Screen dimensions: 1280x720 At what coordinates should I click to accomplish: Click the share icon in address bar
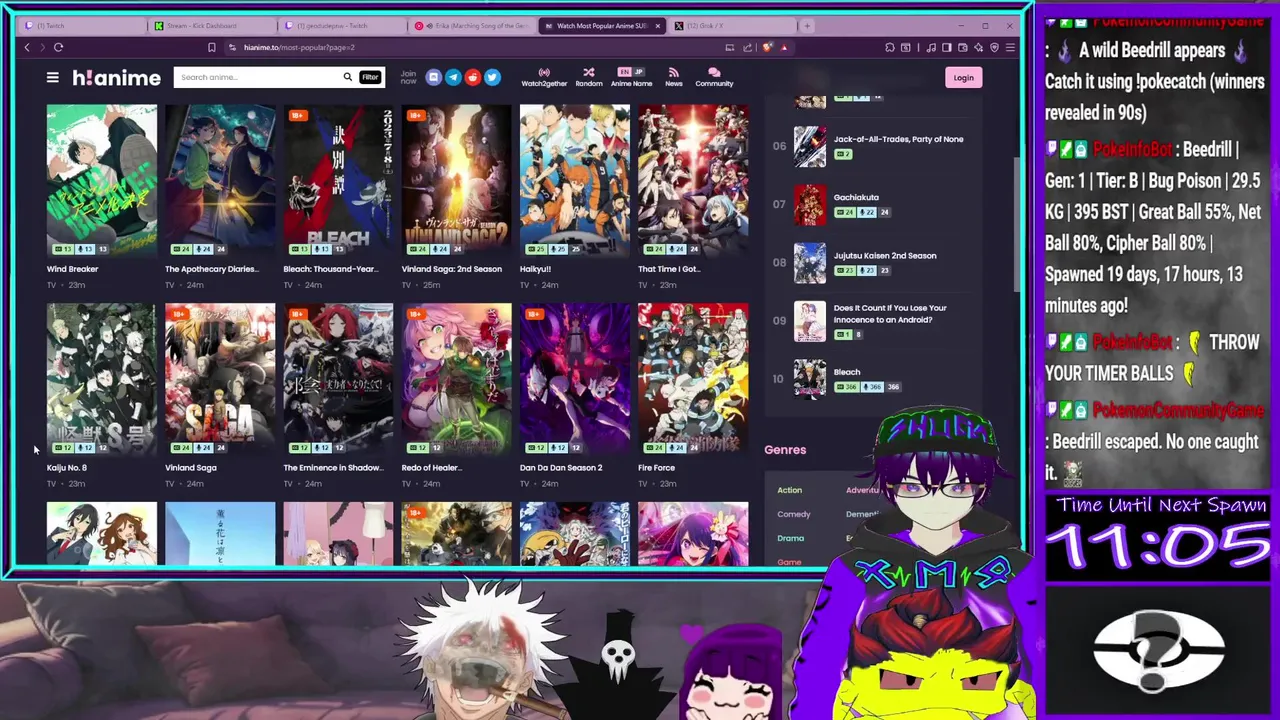746,47
